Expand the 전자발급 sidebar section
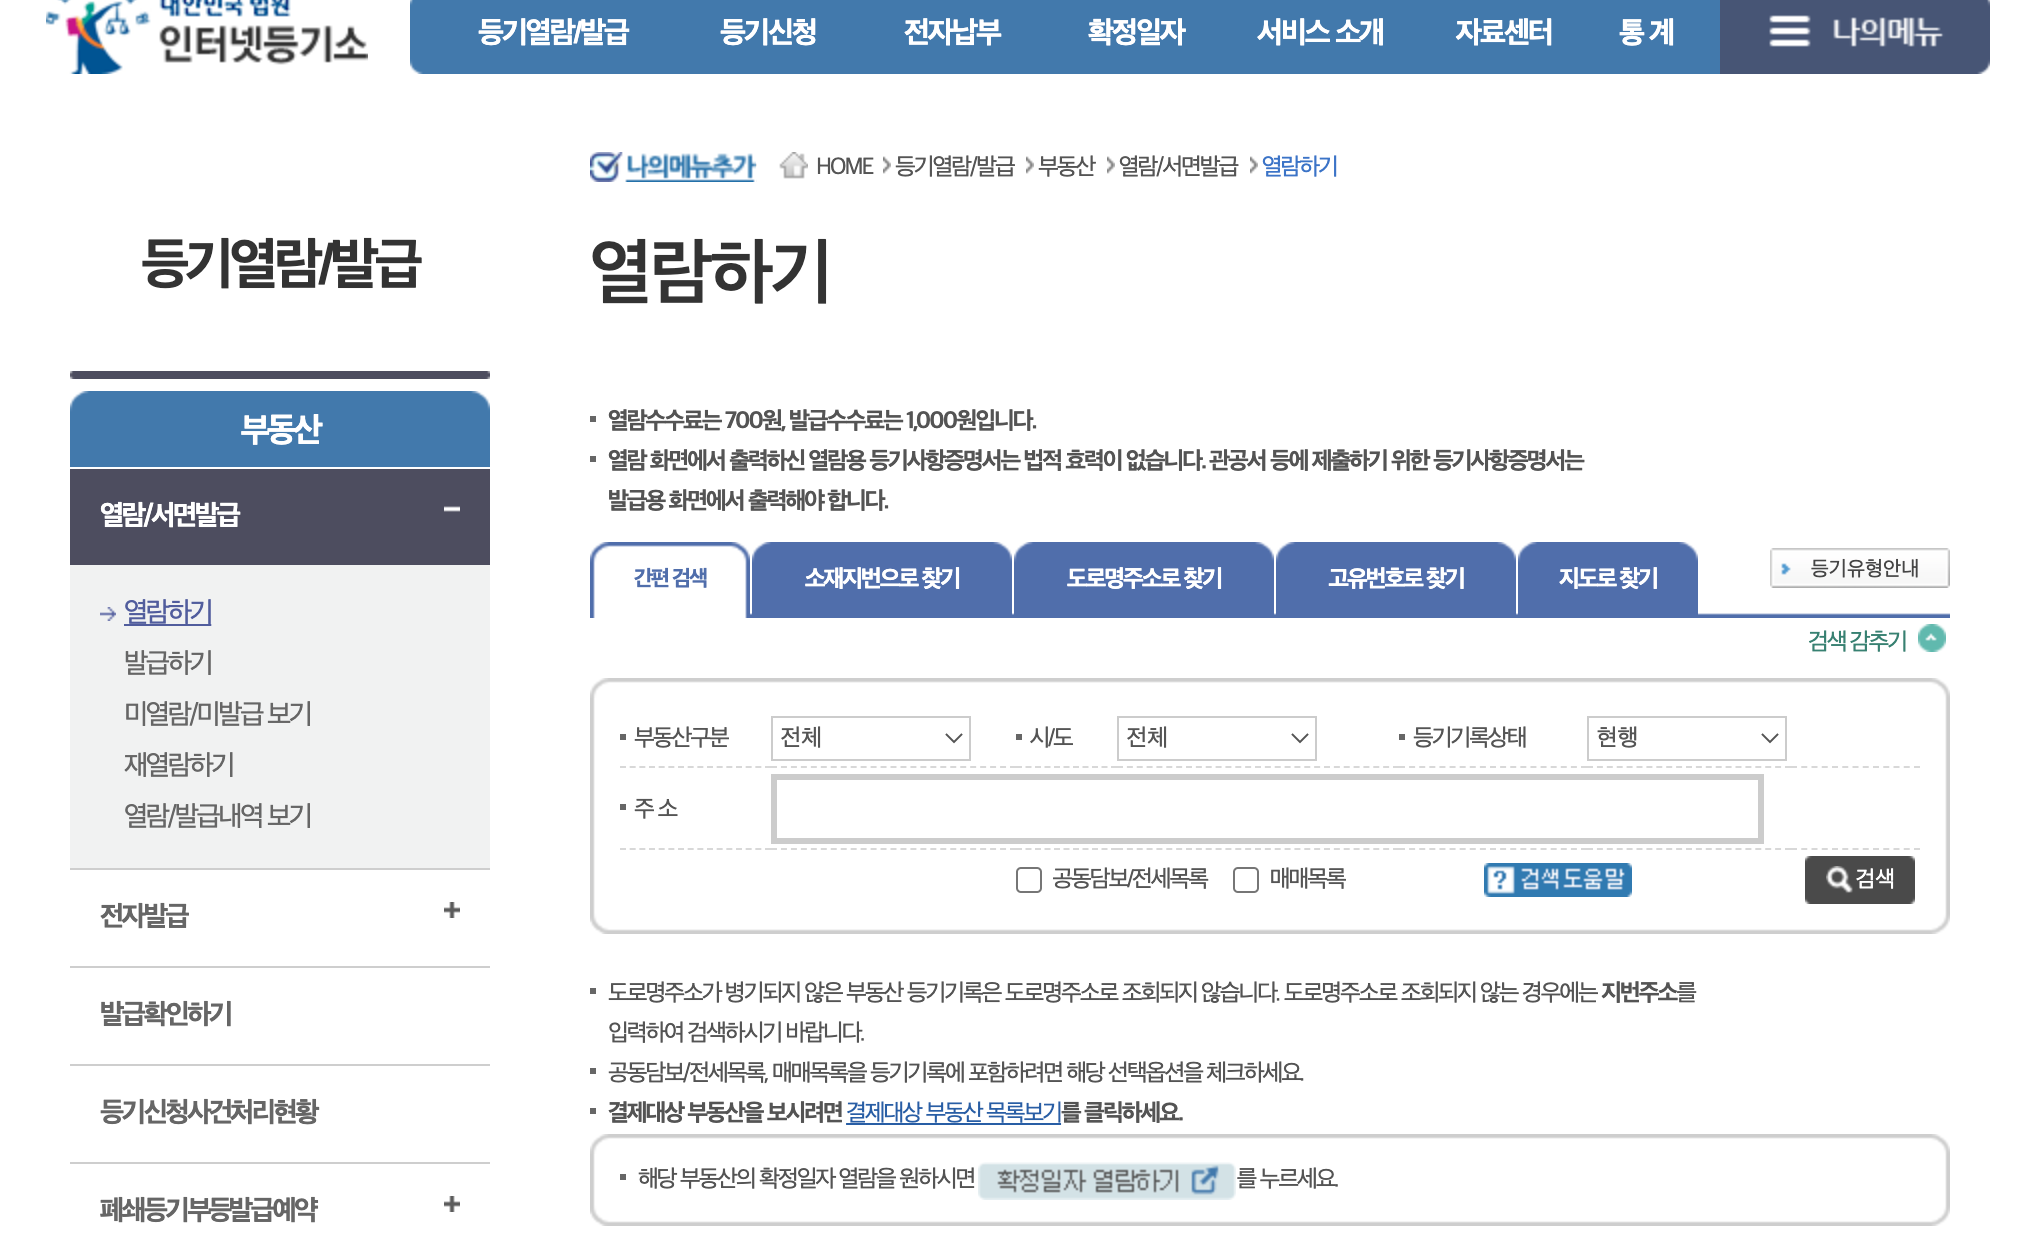The image size is (2044, 1246). pos(452,910)
